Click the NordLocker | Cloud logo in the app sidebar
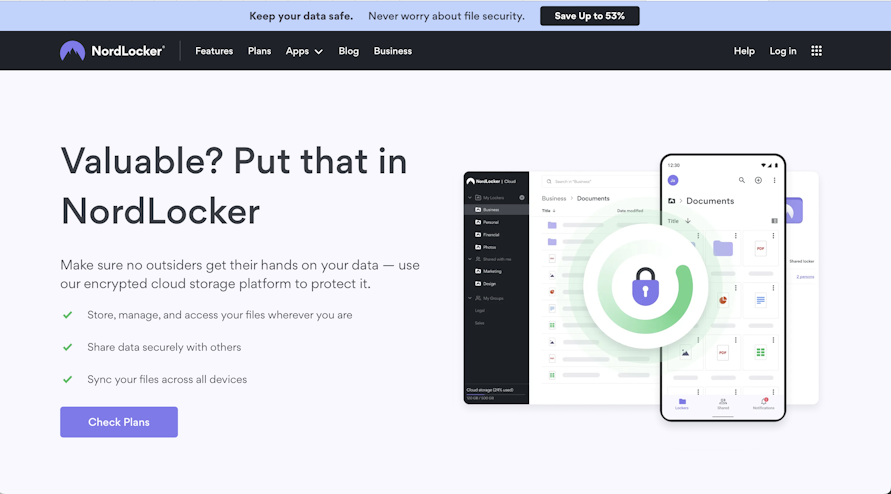This screenshot has width=891, height=494. pyautogui.click(x=491, y=181)
